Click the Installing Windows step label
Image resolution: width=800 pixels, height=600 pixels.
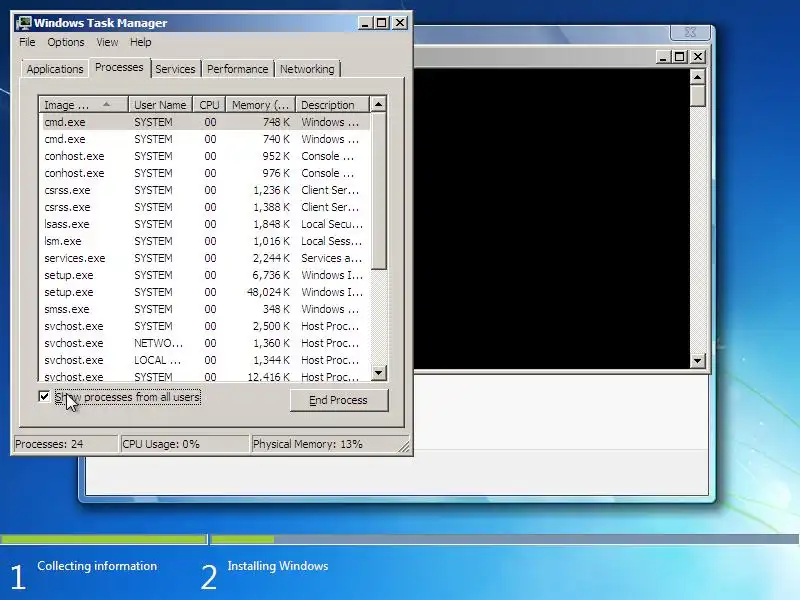tap(278, 566)
